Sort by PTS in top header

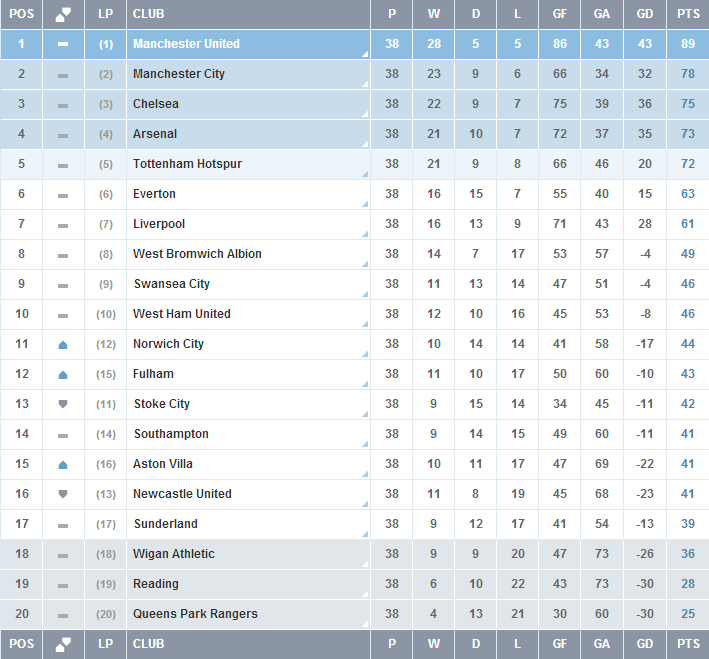tap(688, 14)
